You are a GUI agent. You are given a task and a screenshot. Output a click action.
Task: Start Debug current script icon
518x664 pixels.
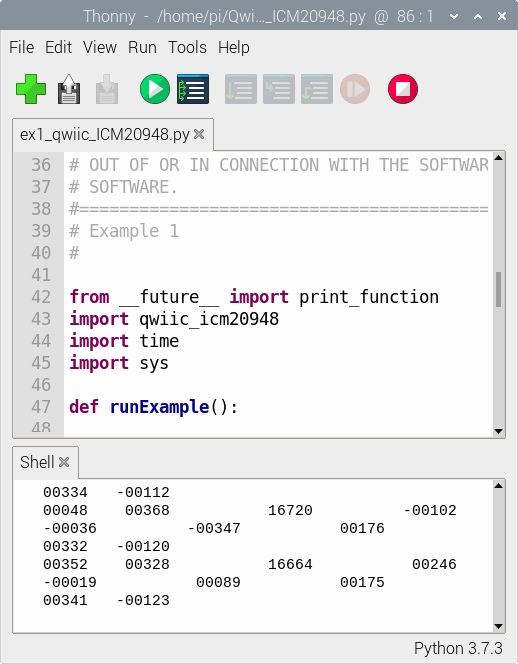pyautogui.click(x=193, y=89)
